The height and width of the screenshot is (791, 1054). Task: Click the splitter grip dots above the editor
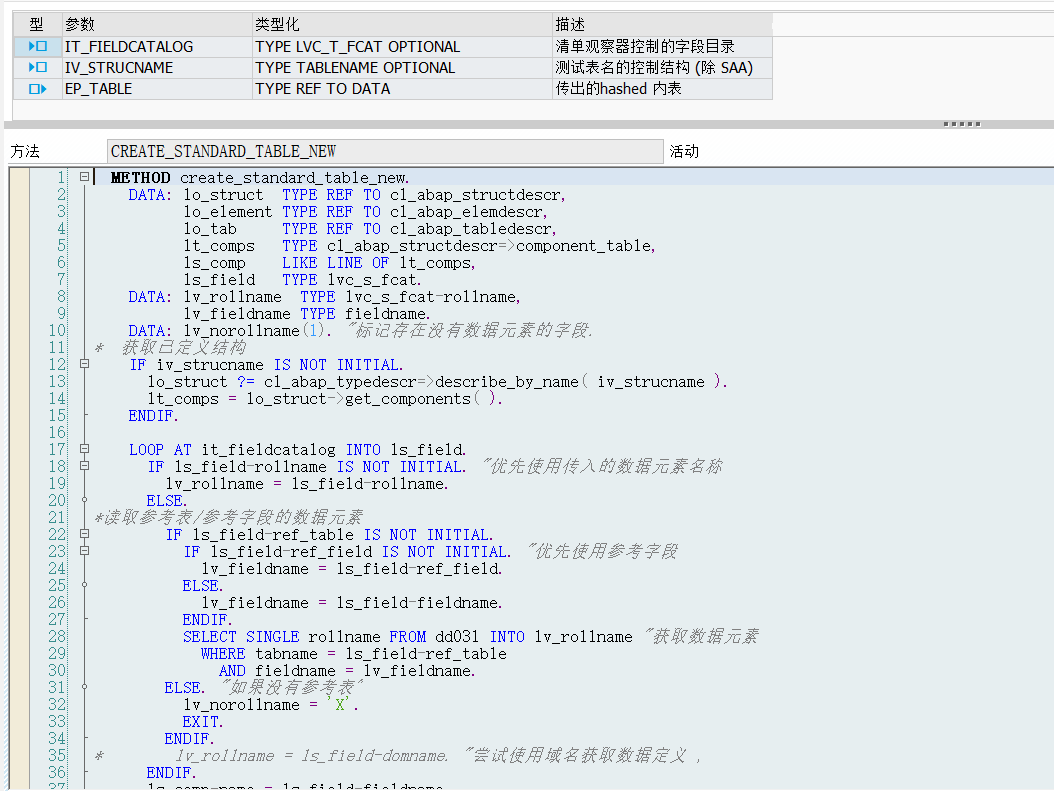962,124
